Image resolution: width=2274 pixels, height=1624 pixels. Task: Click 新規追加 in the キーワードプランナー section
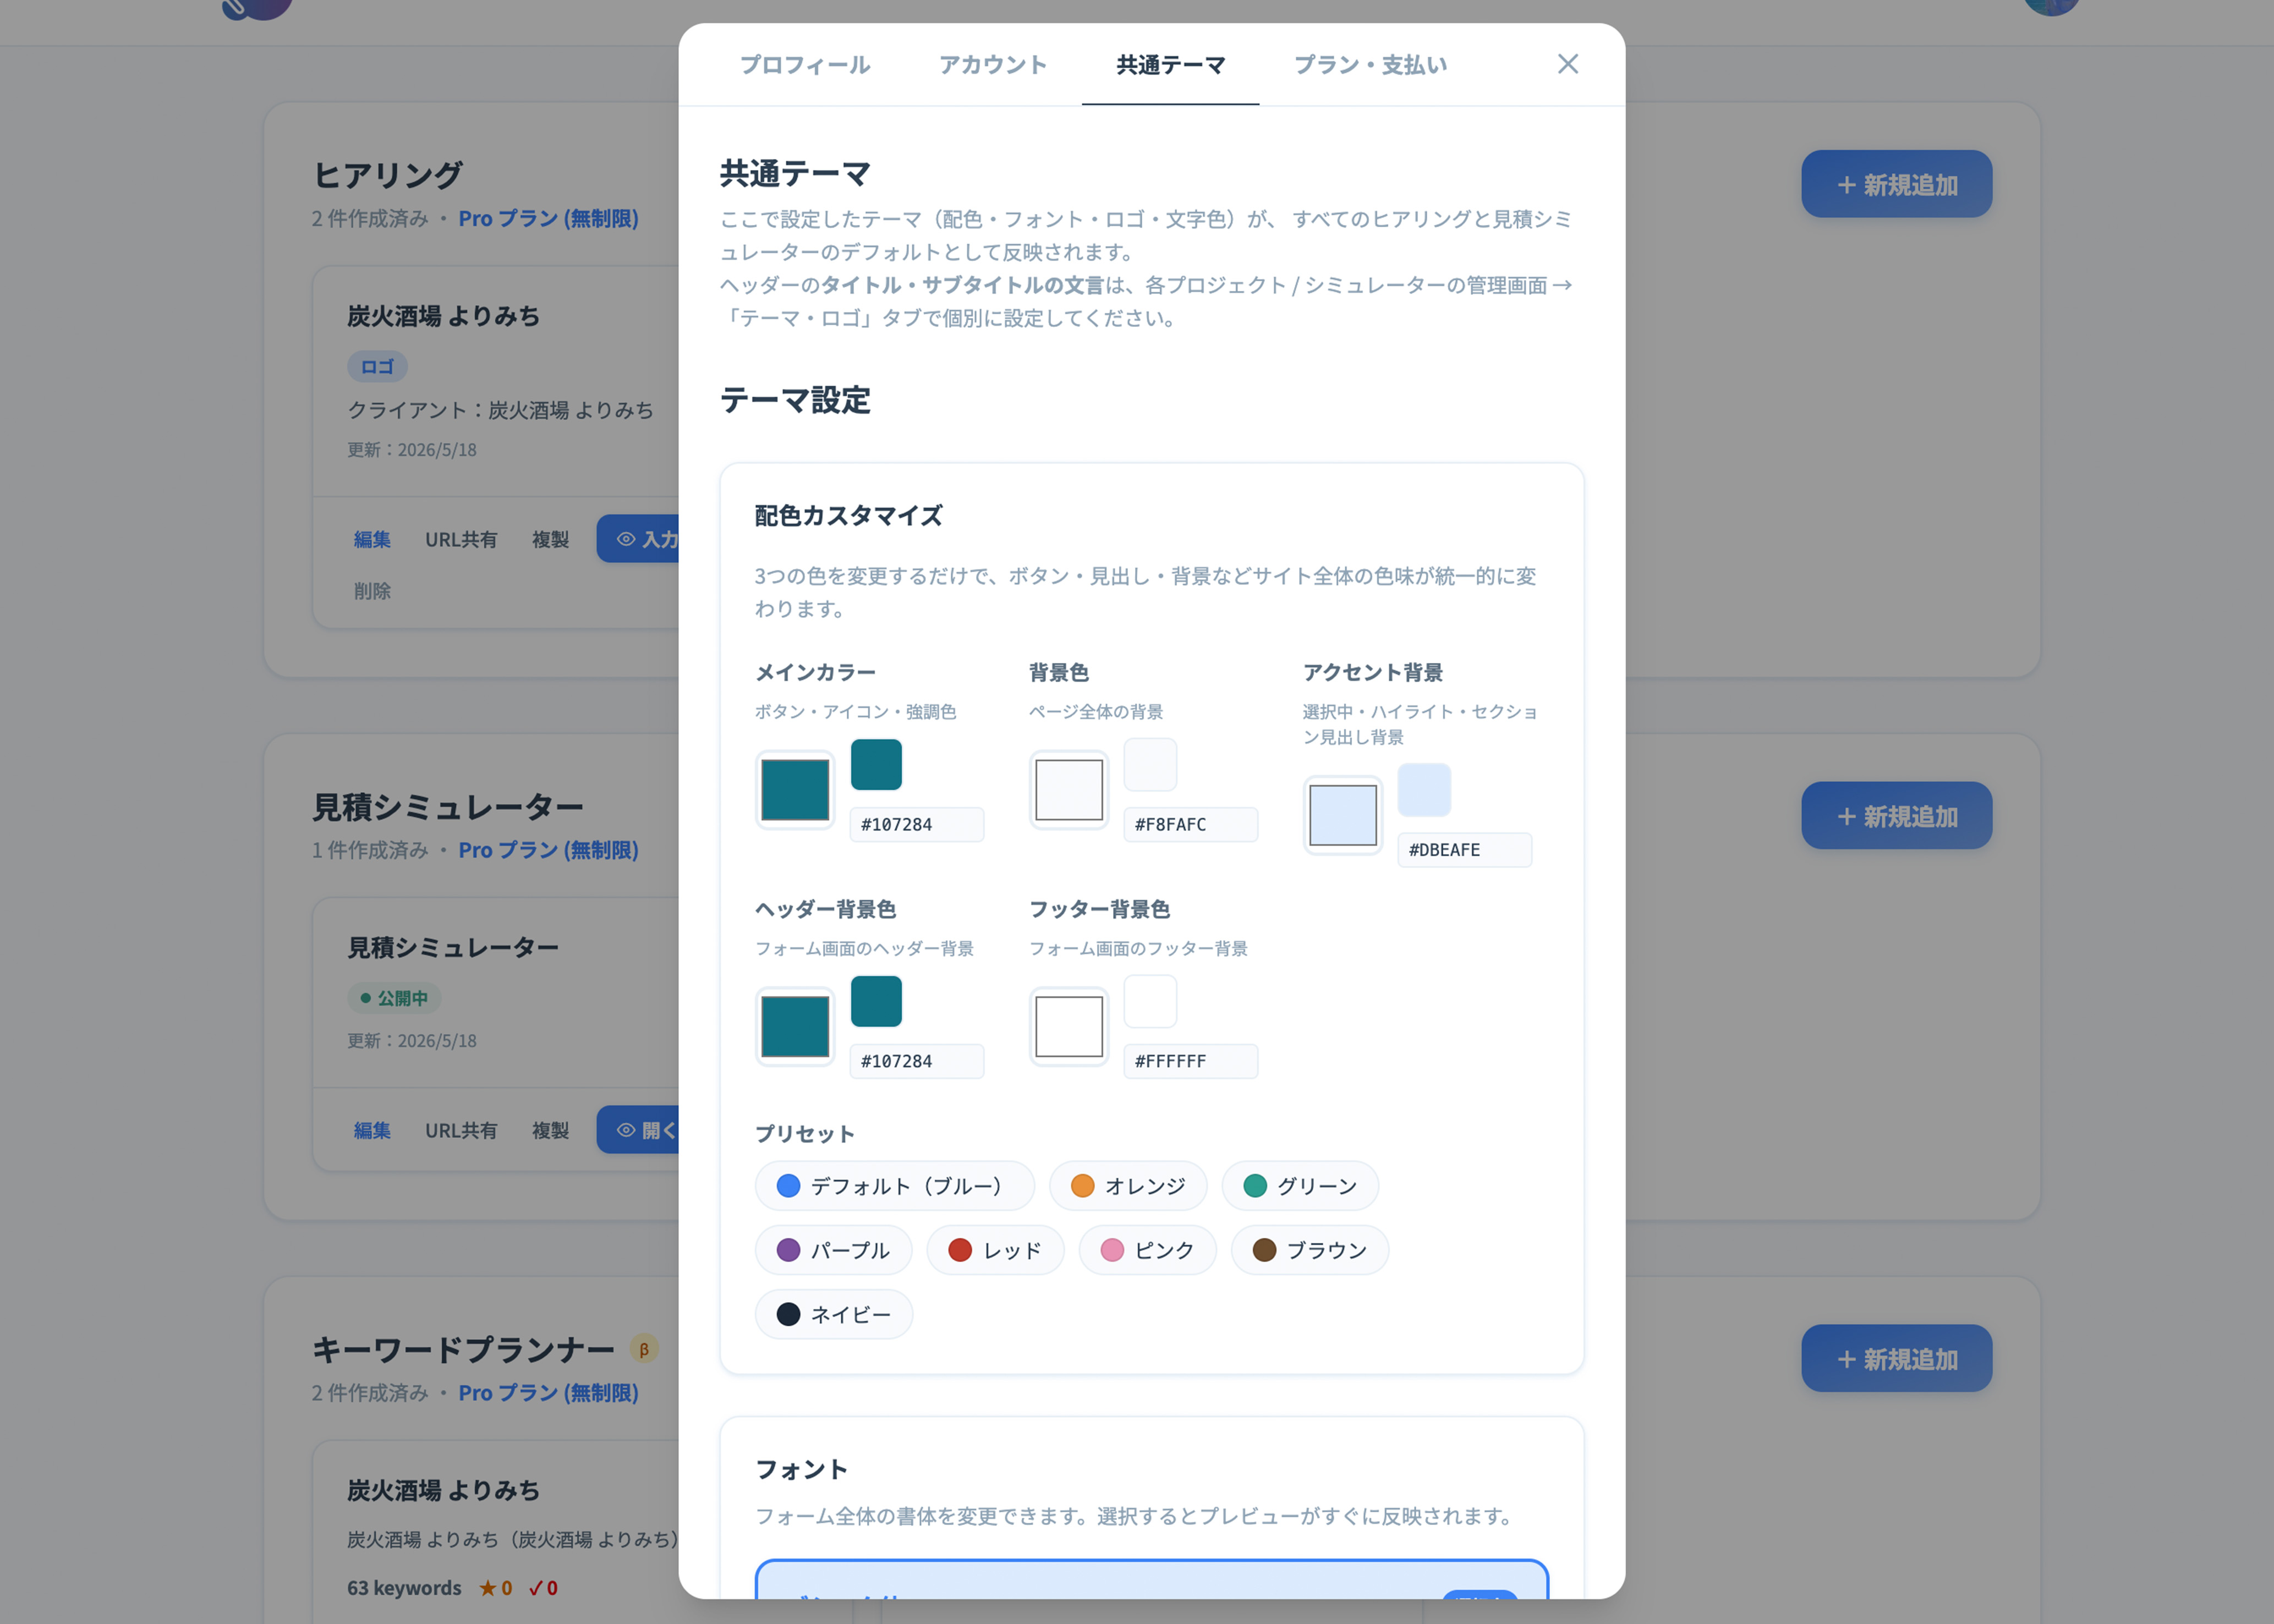coord(1896,1358)
